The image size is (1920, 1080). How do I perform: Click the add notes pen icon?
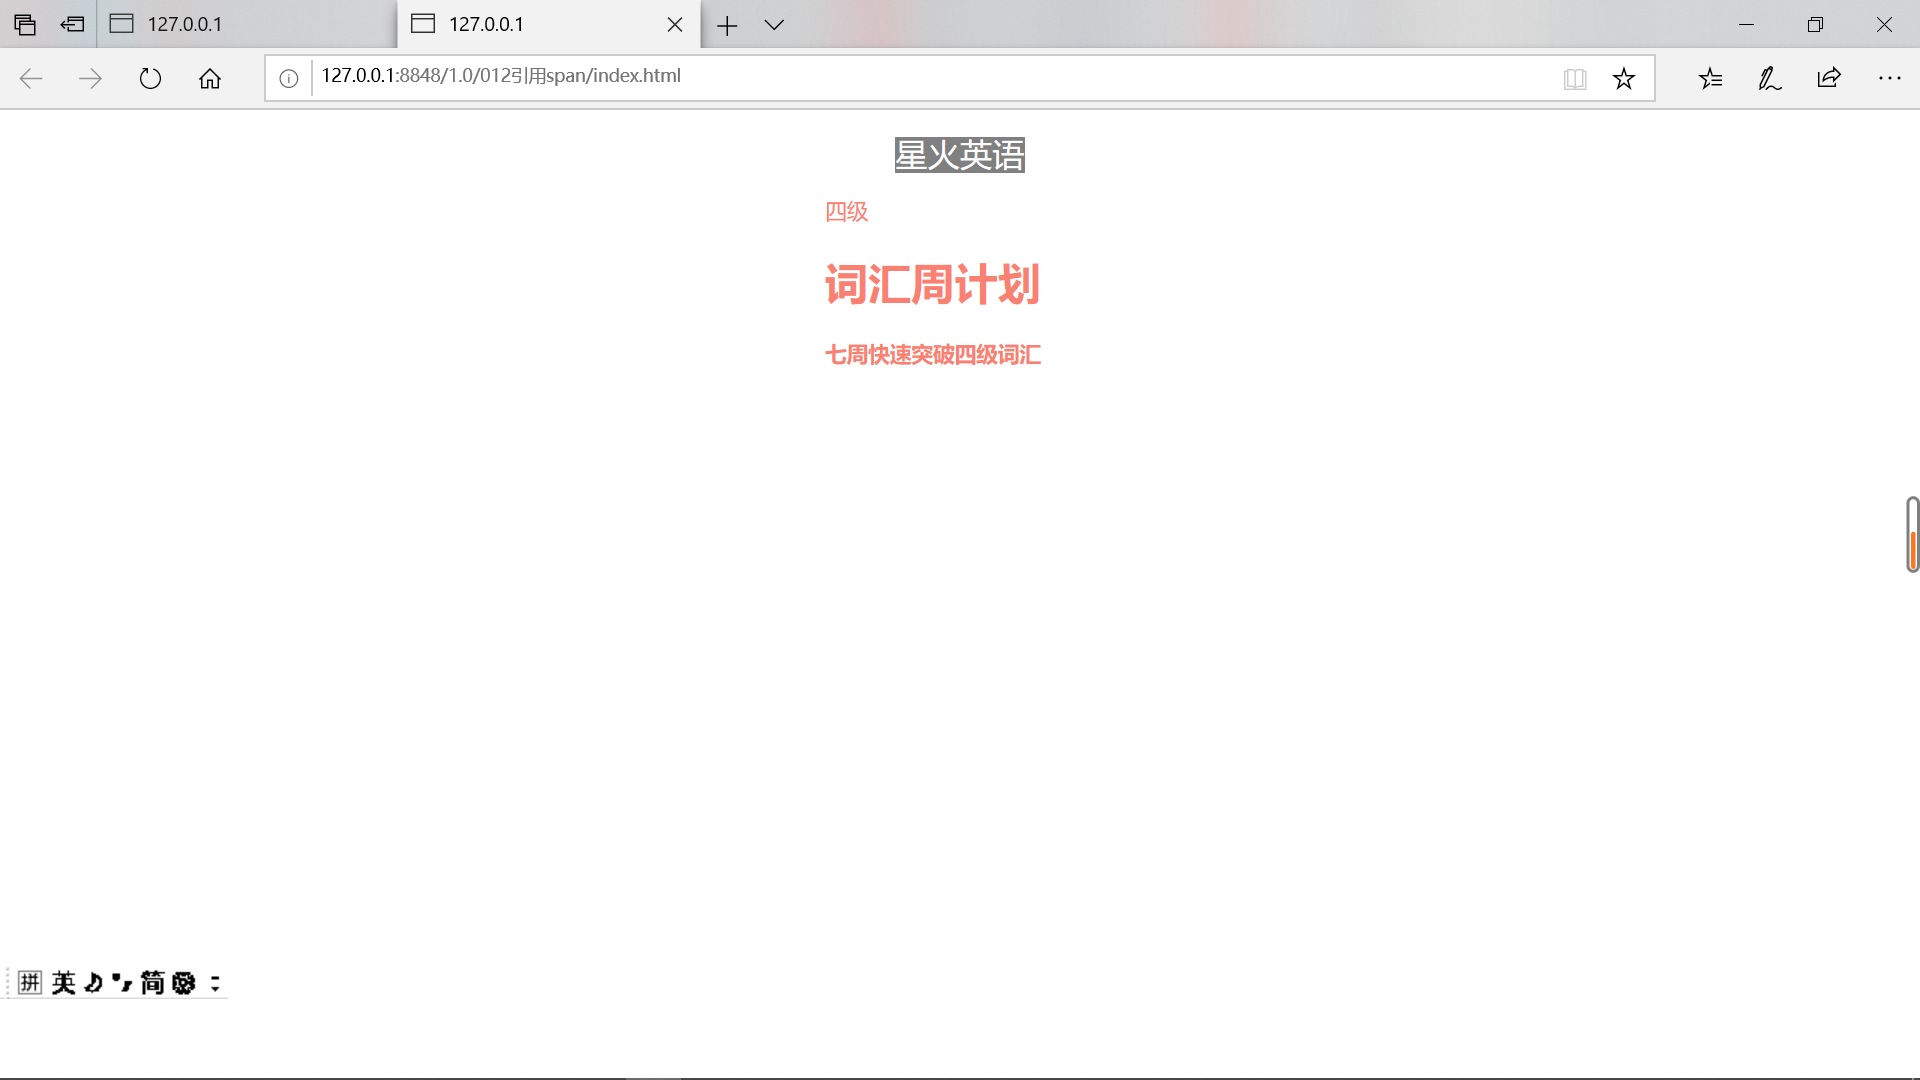click(1769, 78)
